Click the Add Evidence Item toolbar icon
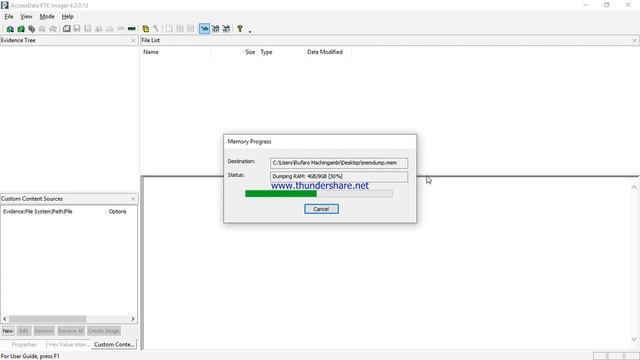 click(10, 29)
